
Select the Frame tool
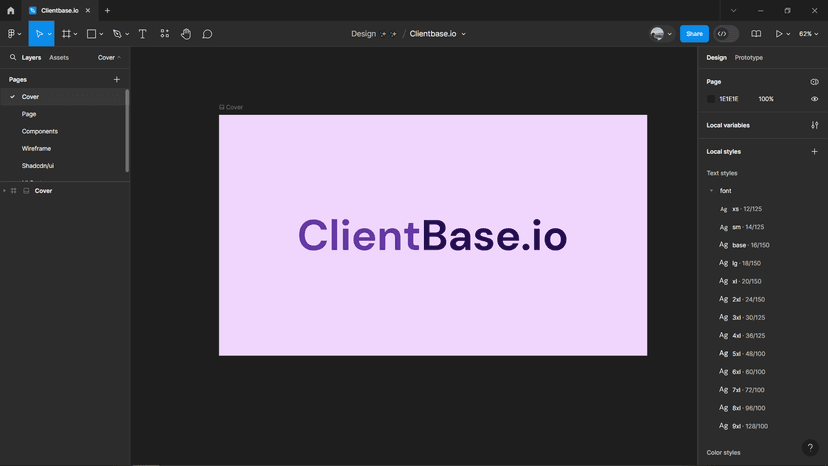point(66,34)
